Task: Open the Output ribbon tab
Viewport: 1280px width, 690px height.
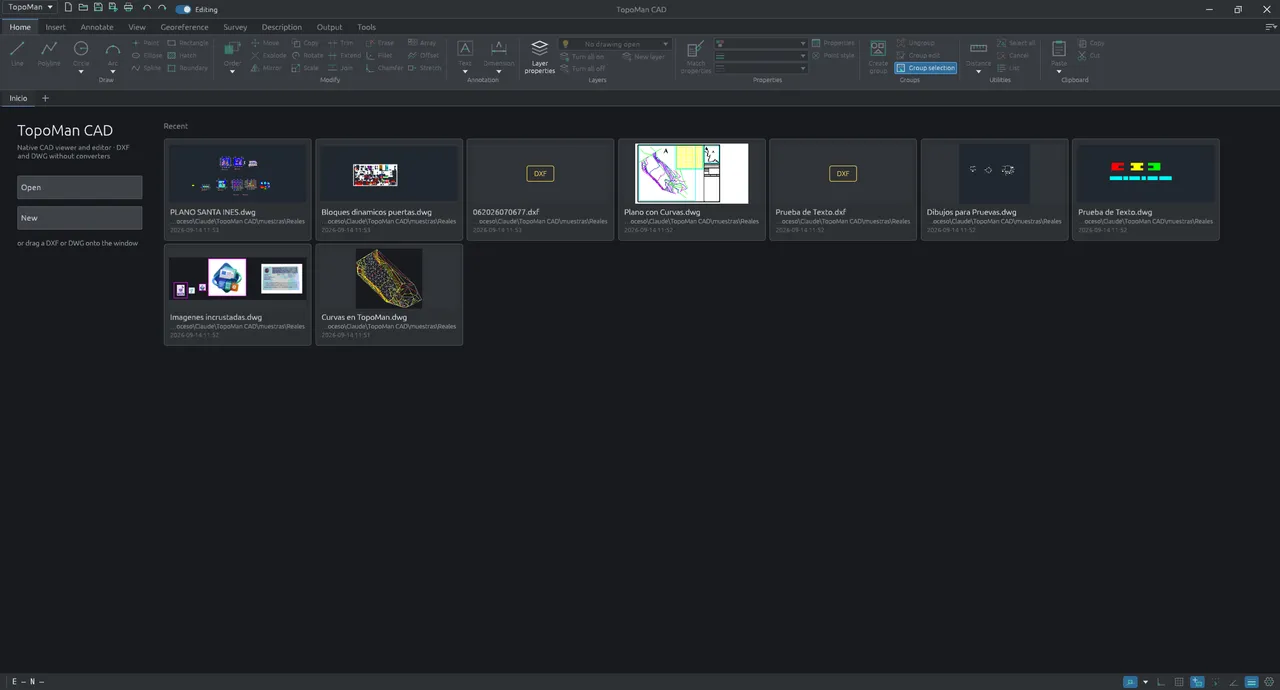Action: [329, 27]
